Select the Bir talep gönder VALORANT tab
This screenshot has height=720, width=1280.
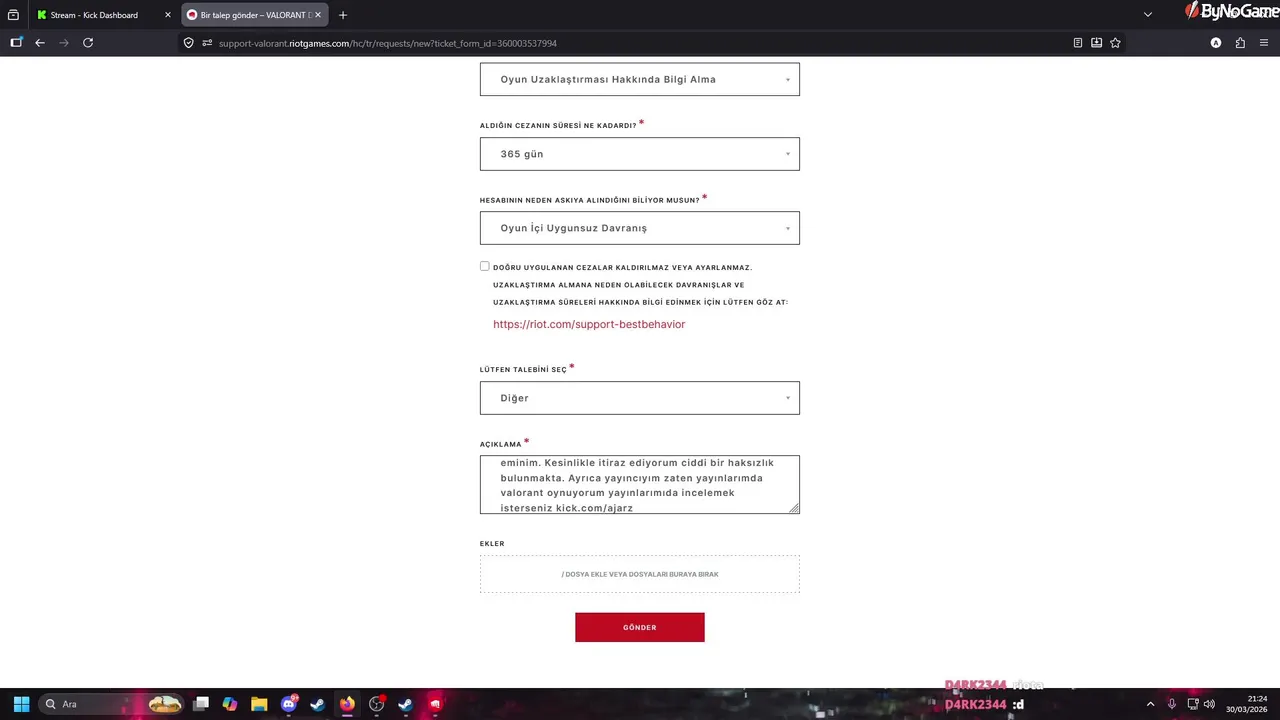pos(254,15)
